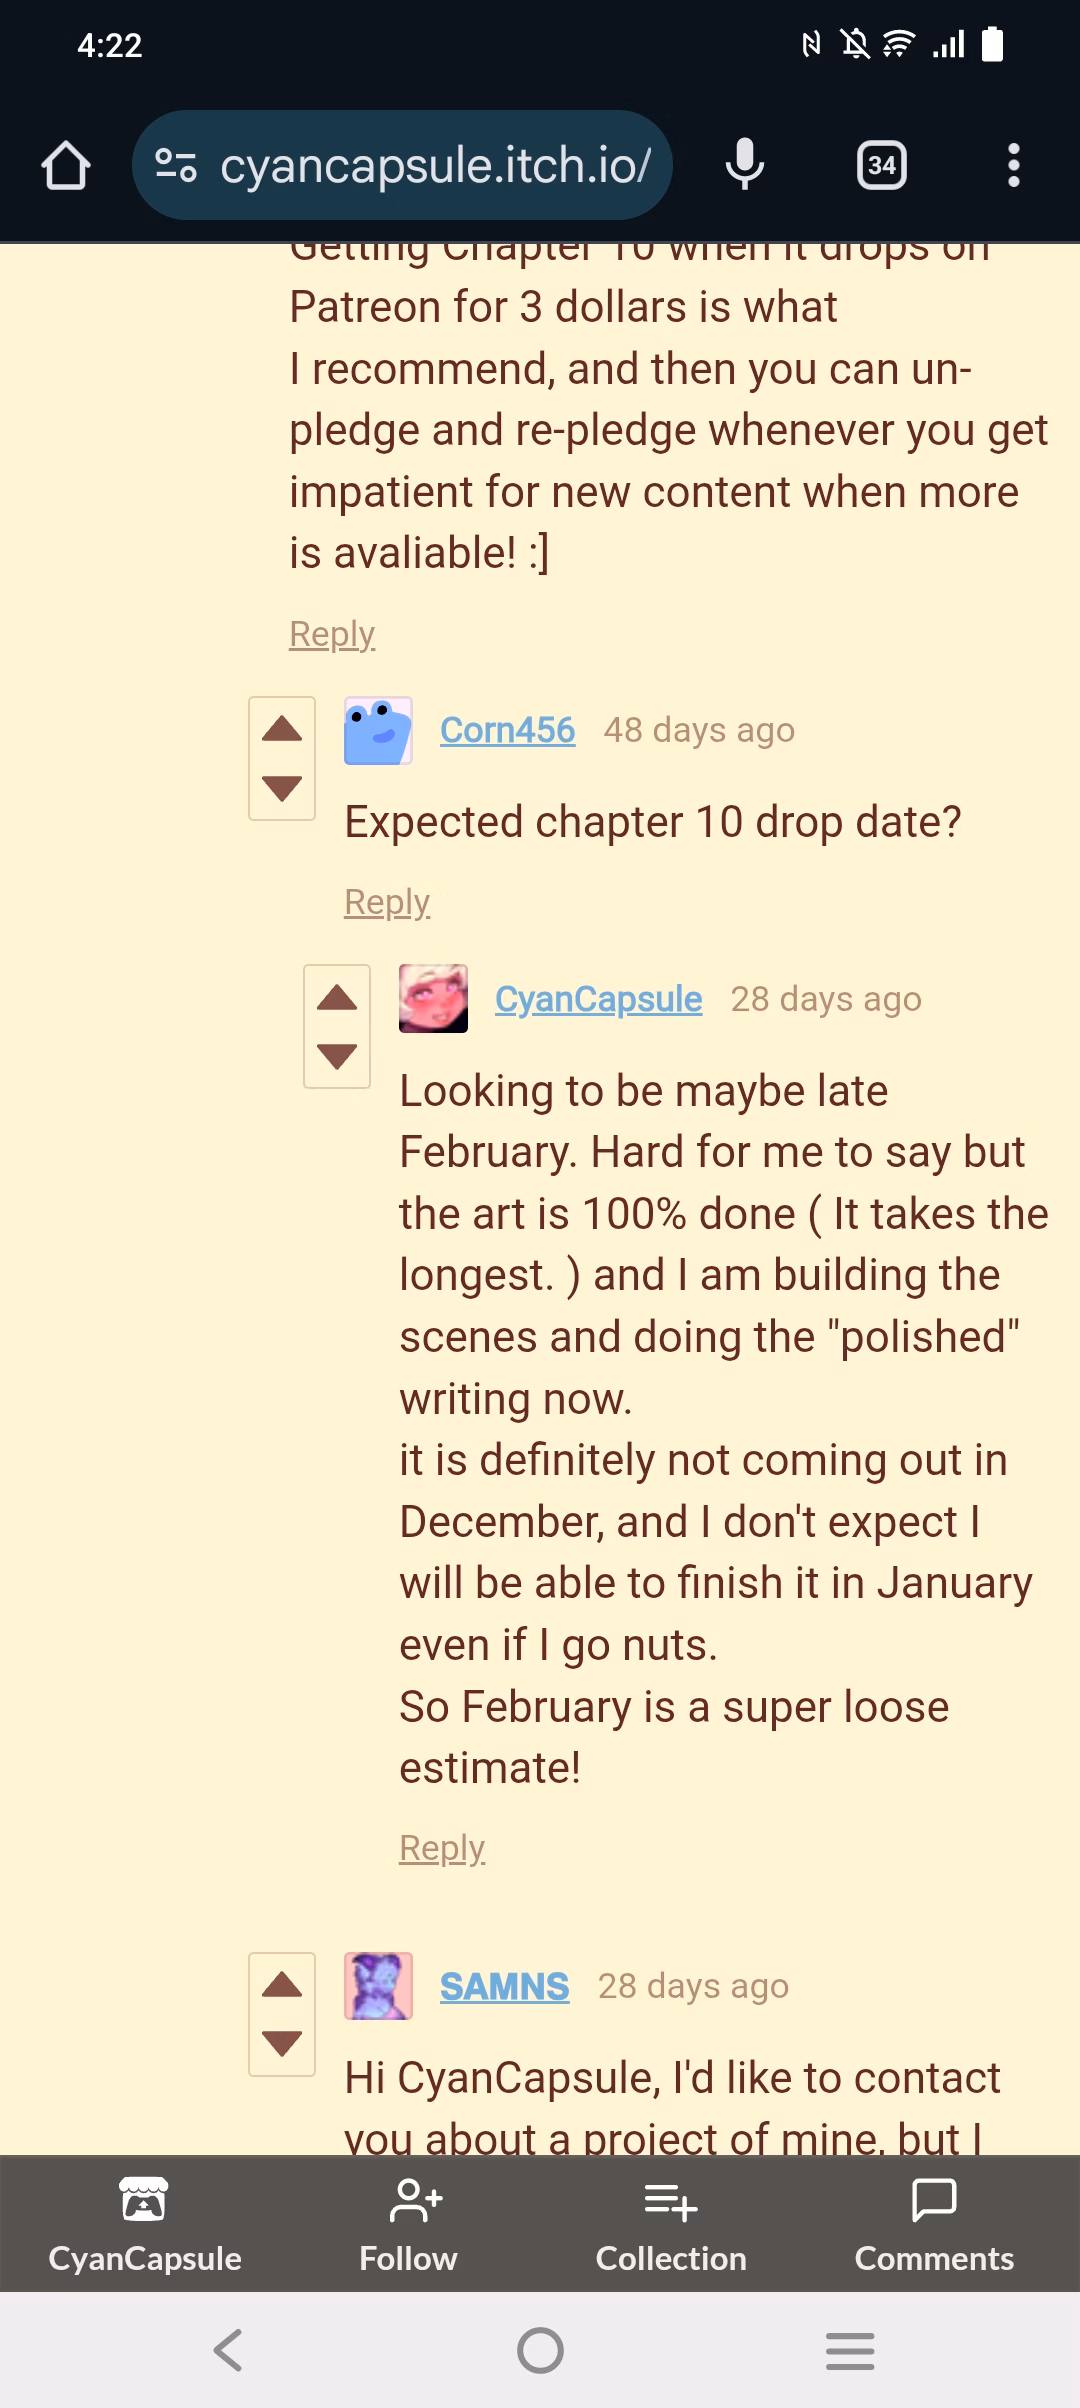Screen dimensions: 1080x2408
Task: Tap the site info icon in address bar
Action: (x=176, y=165)
